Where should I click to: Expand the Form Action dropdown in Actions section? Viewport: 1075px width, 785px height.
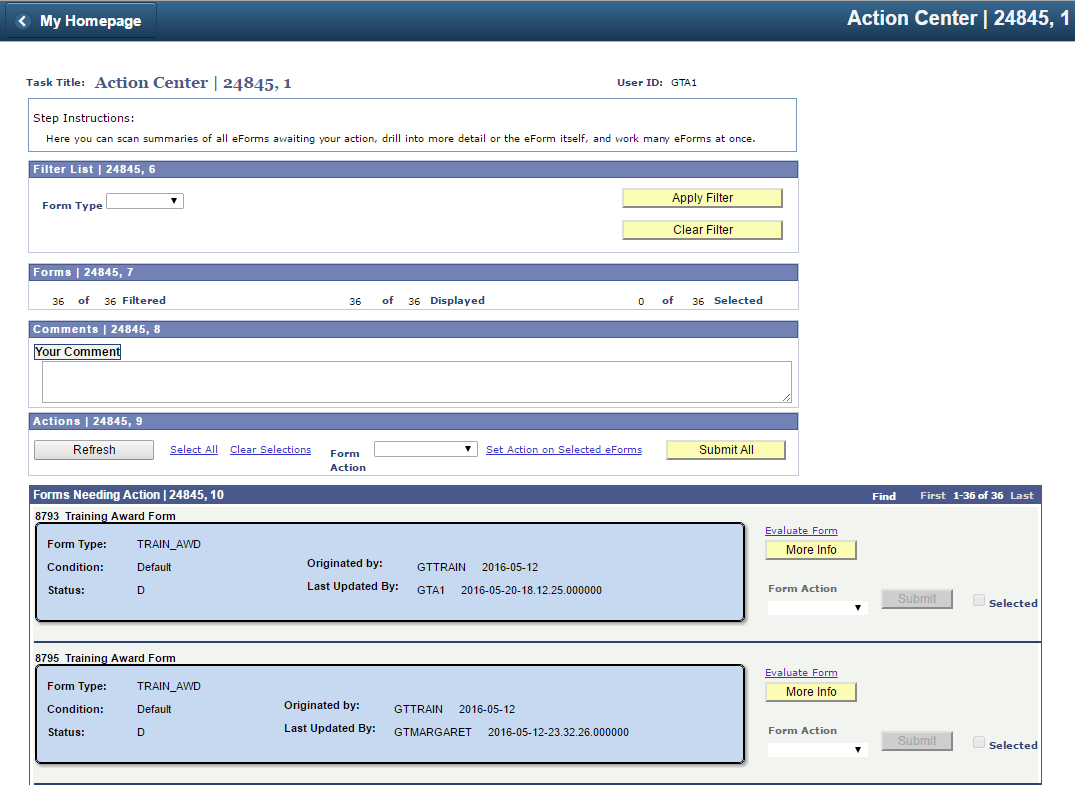coord(426,450)
